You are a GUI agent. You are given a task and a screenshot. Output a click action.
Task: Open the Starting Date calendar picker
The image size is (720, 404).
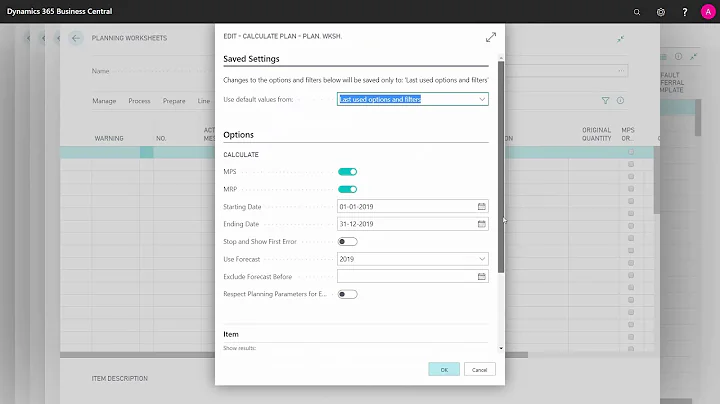click(481, 207)
